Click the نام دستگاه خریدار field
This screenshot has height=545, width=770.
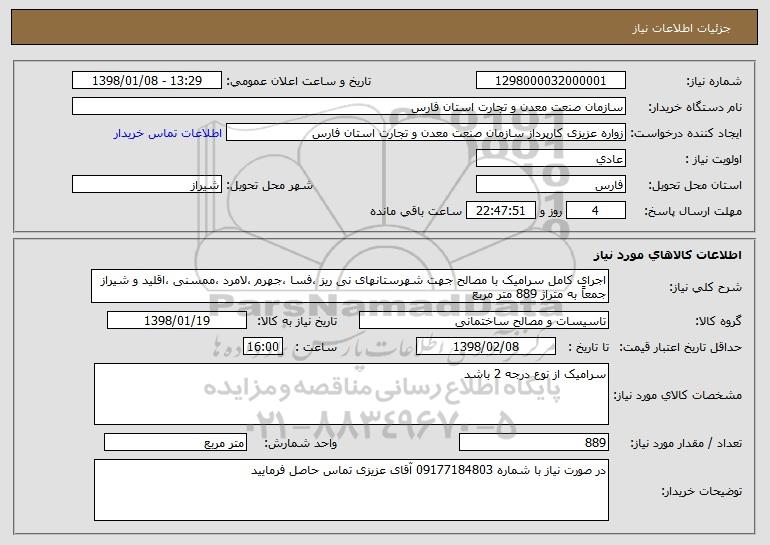click(349, 107)
